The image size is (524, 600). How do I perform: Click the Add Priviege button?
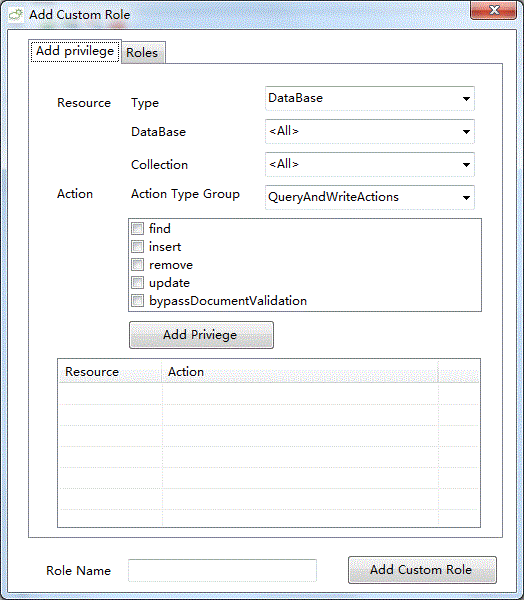201,335
